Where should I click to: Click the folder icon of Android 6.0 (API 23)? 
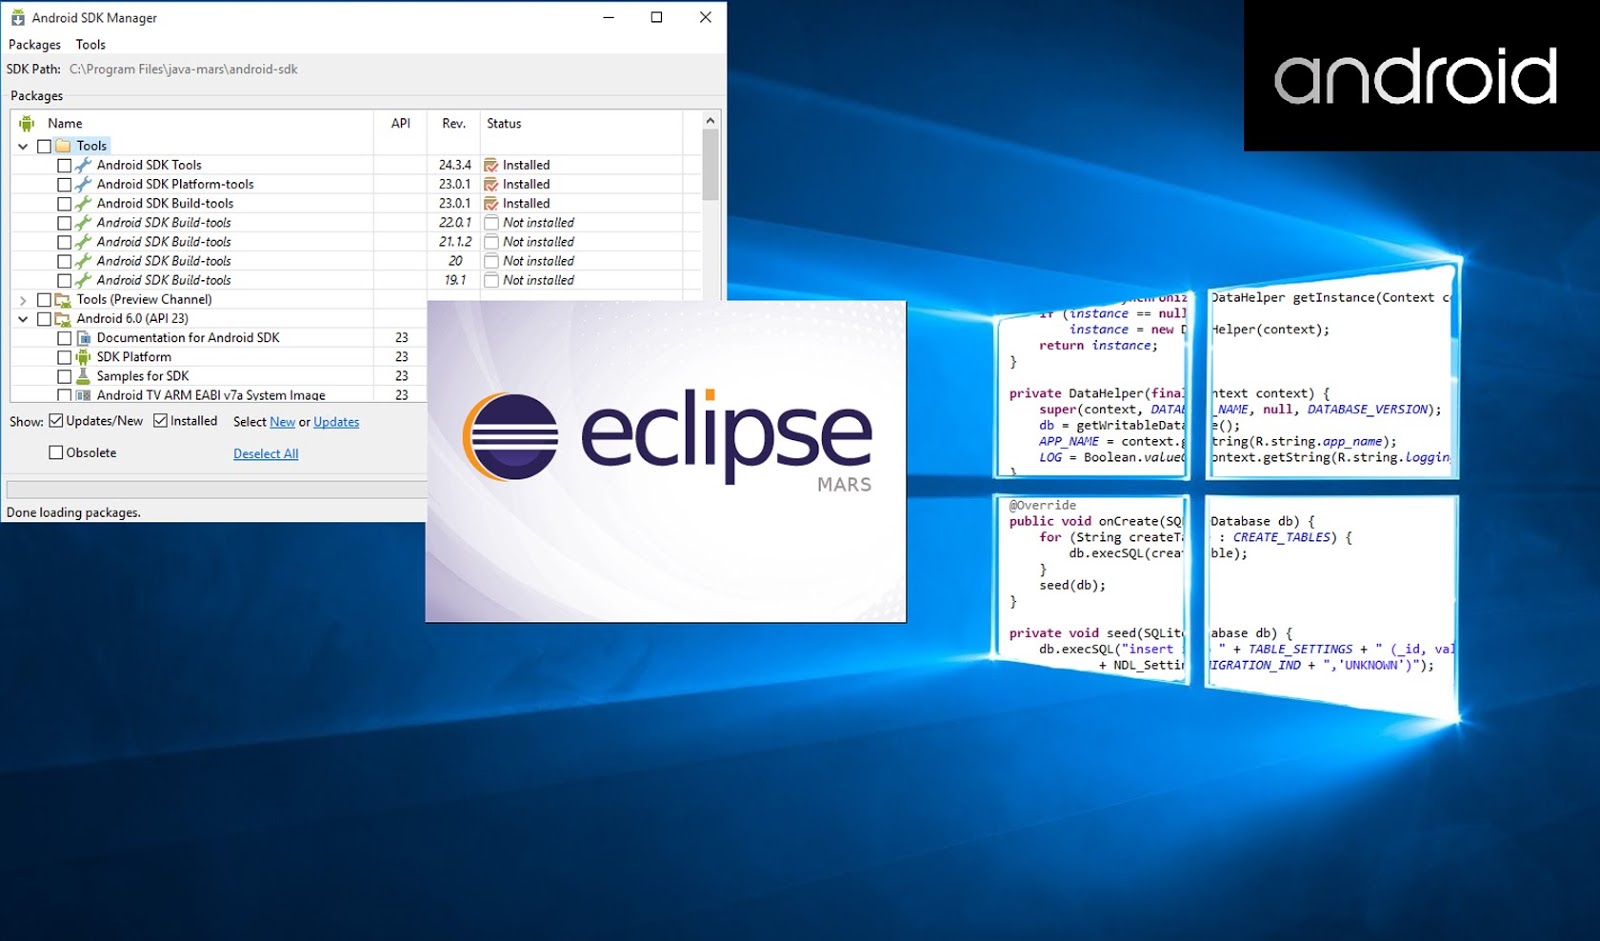pos(63,318)
